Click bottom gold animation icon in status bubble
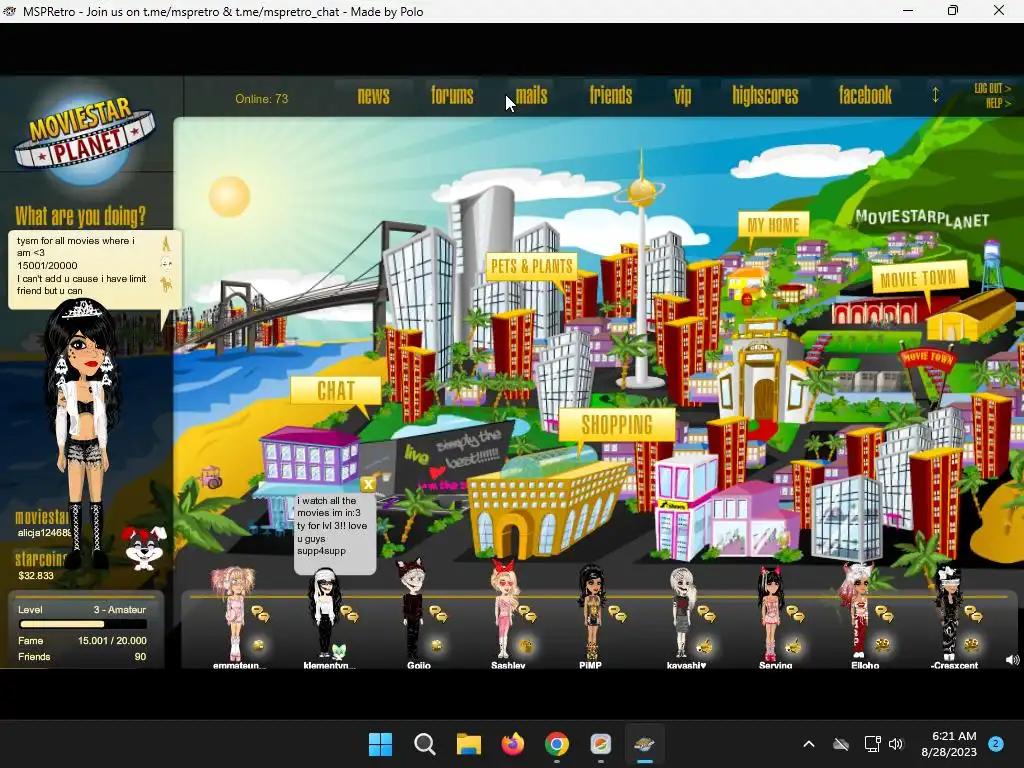This screenshot has width=1024, height=768. [x=167, y=285]
